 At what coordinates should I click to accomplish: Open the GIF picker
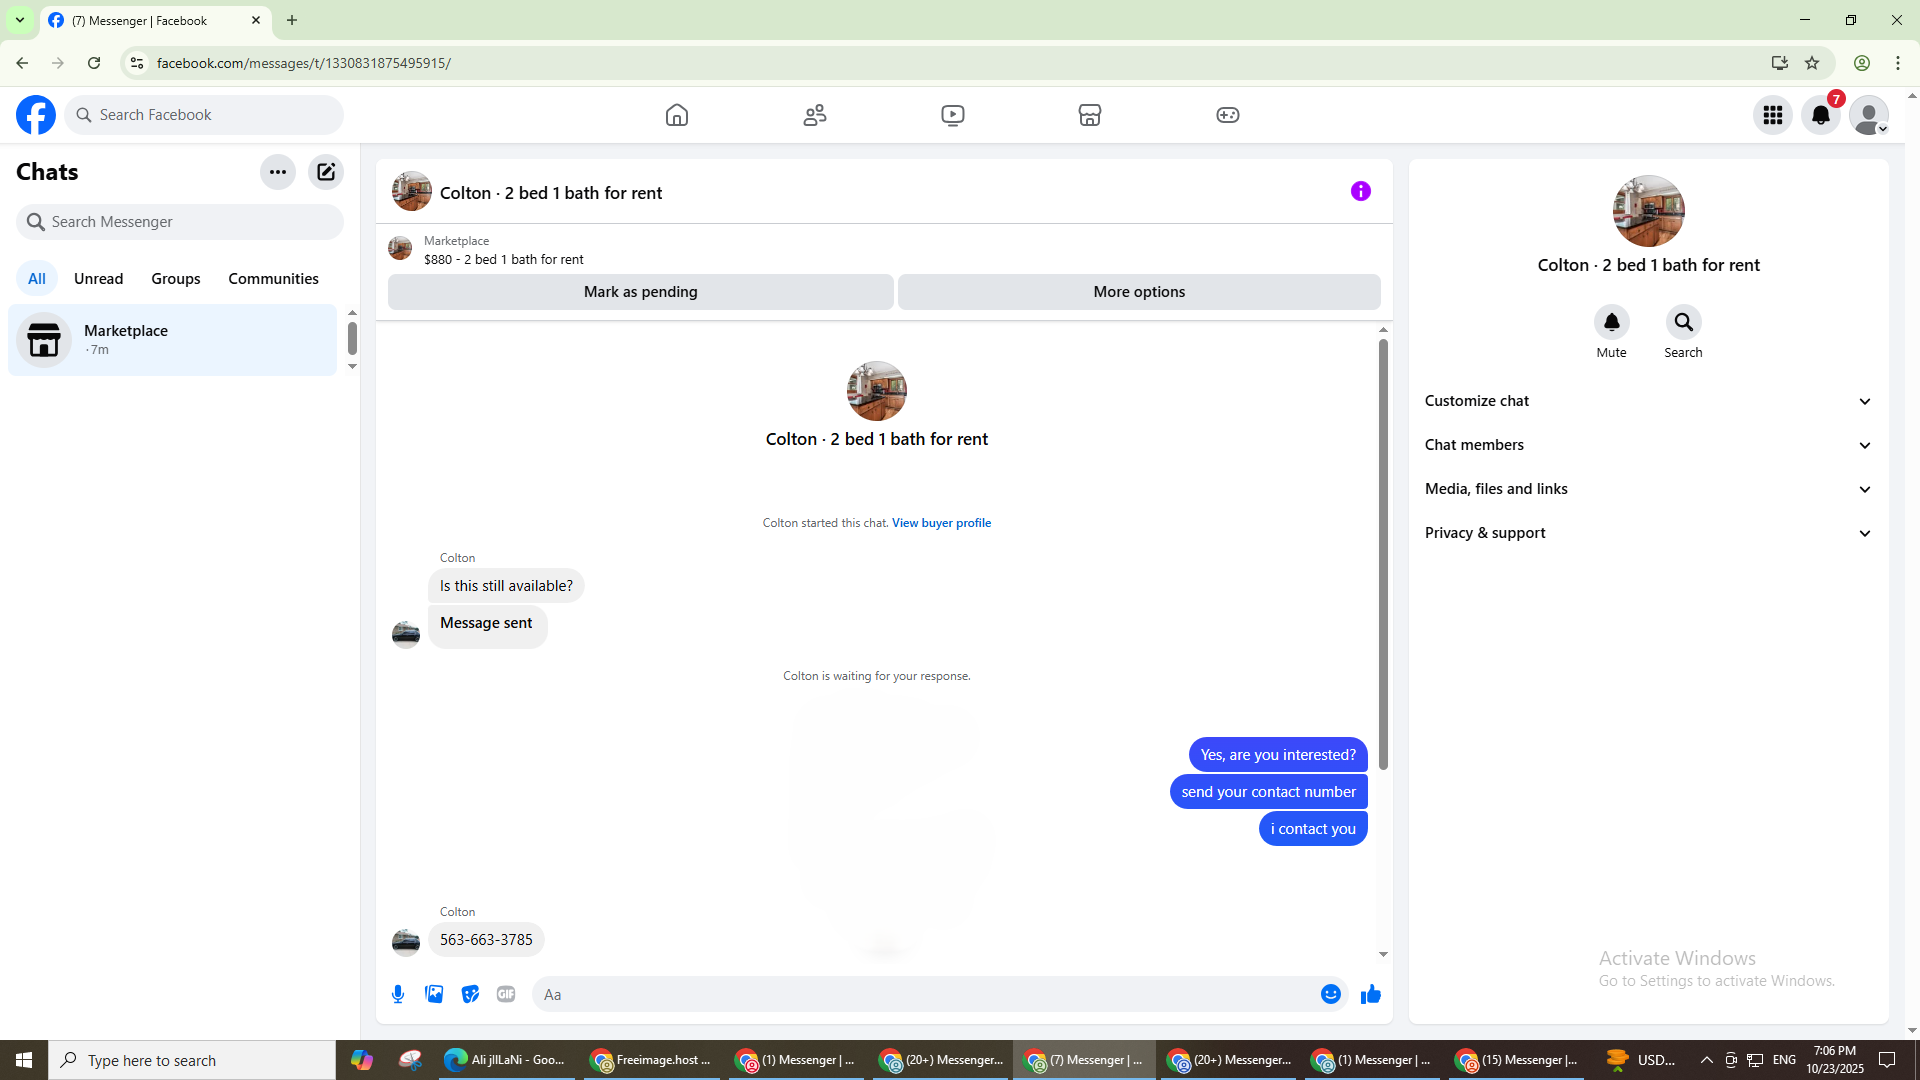[506, 994]
